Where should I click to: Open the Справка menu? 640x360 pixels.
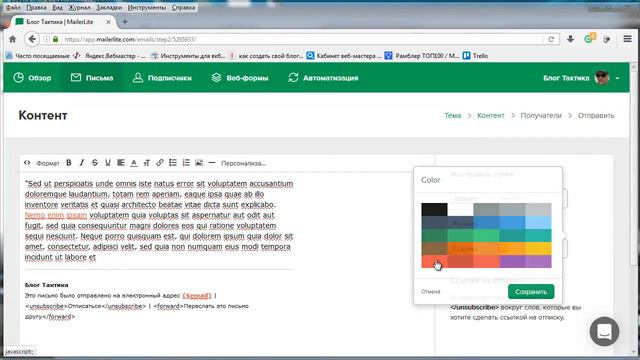(183, 7)
